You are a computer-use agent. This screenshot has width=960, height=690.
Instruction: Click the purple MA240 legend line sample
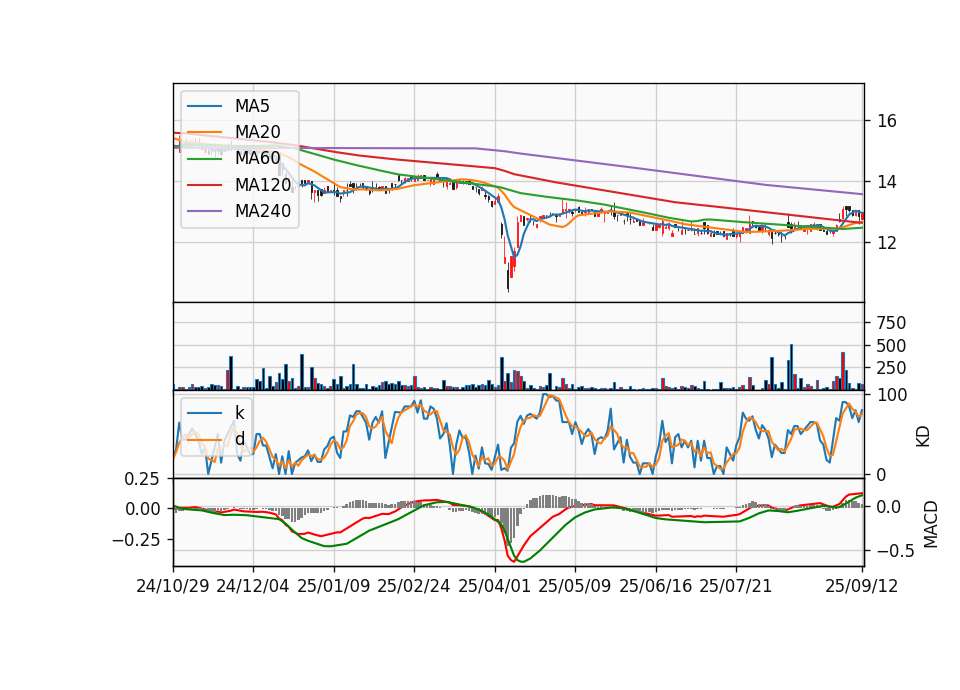coord(204,211)
